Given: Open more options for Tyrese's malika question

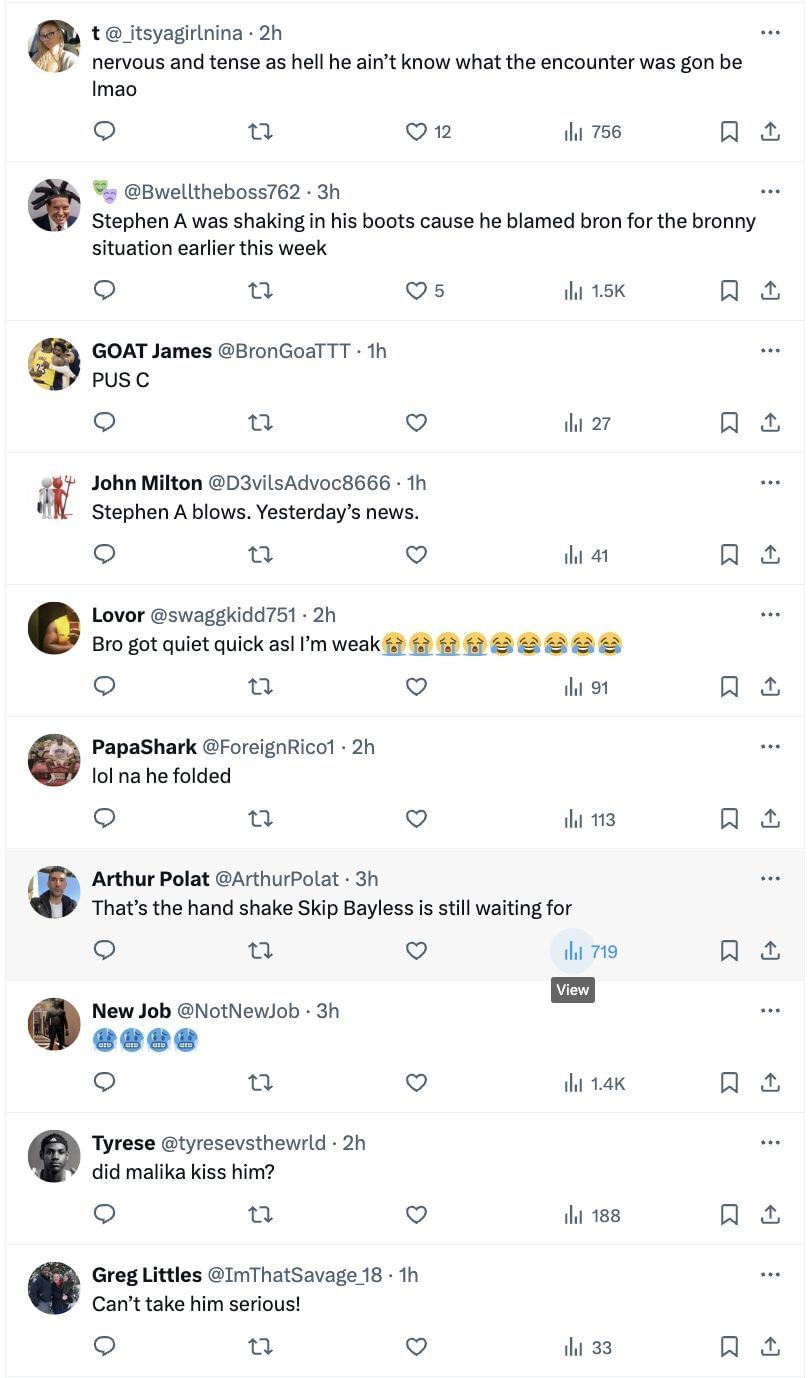Looking at the screenshot, I should pos(770,1142).
